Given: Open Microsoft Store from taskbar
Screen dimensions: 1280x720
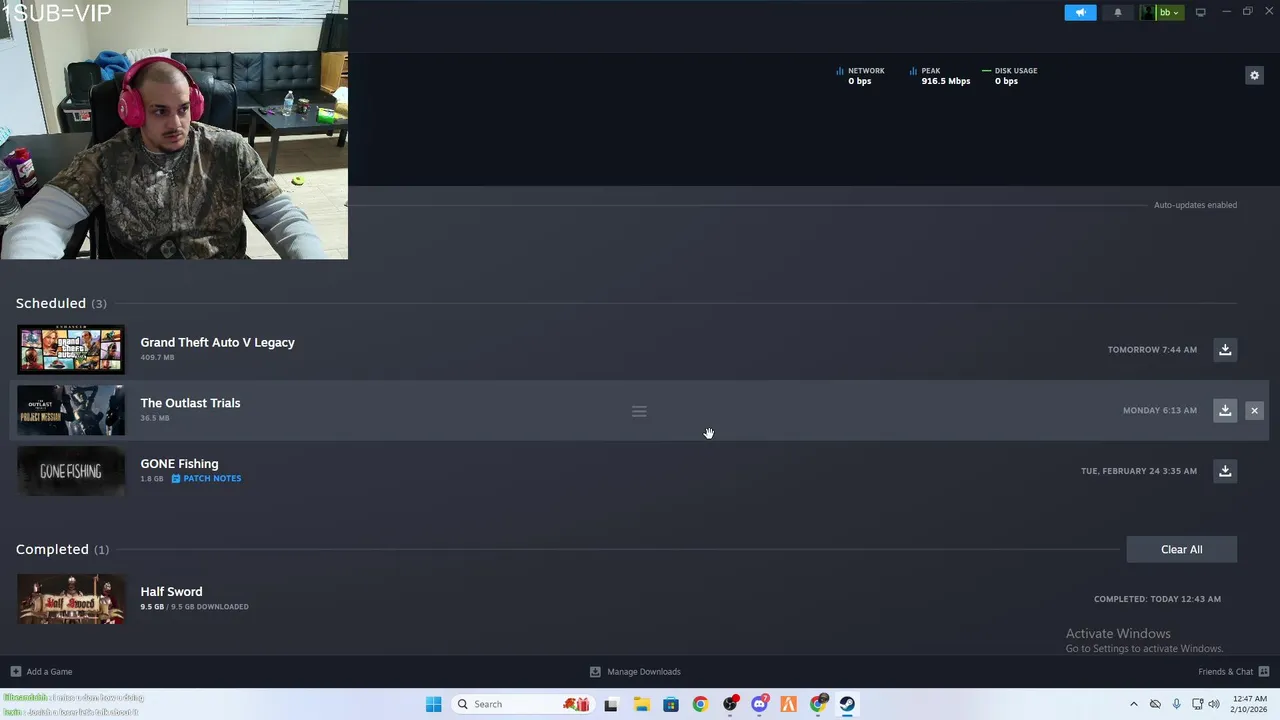Looking at the screenshot, I should pos(671,704).
